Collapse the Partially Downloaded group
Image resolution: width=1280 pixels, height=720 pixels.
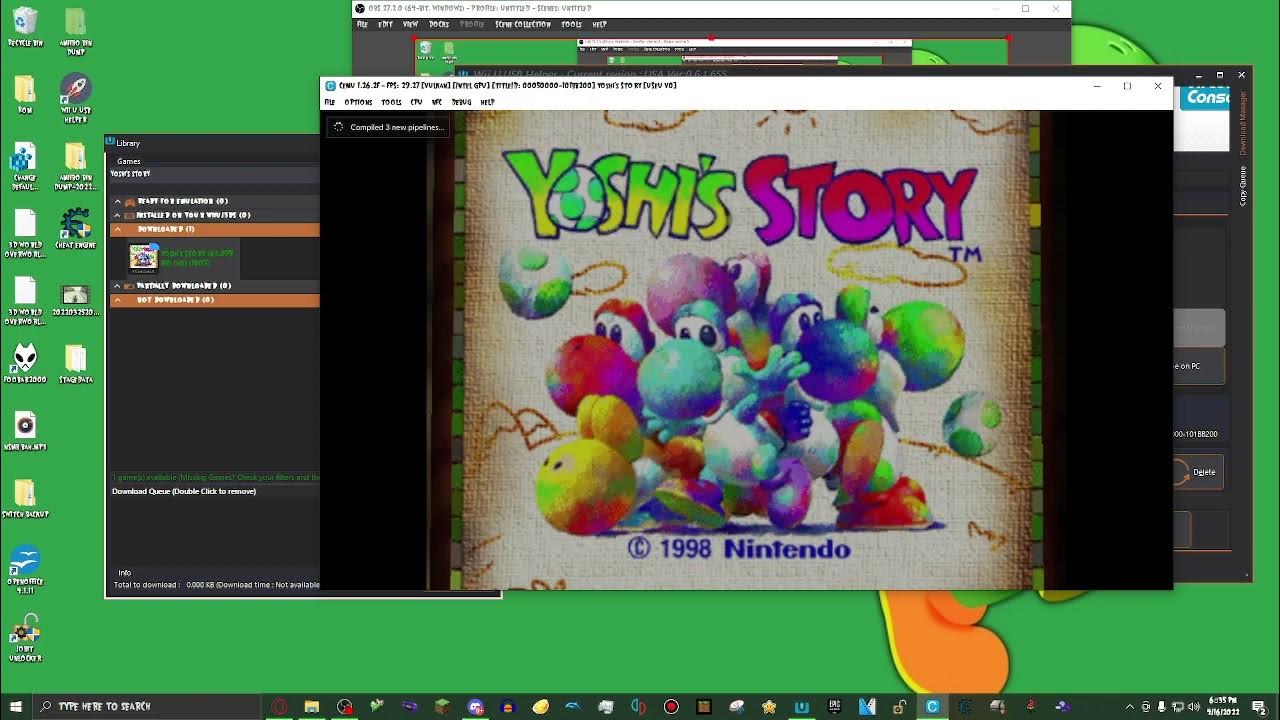coord(117,286)
